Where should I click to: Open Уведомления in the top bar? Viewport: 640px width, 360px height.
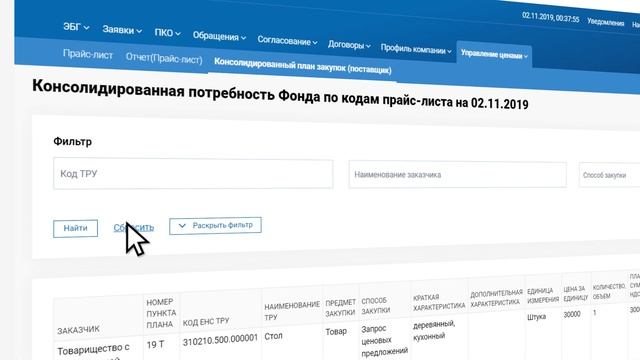[x=605, y=22]
